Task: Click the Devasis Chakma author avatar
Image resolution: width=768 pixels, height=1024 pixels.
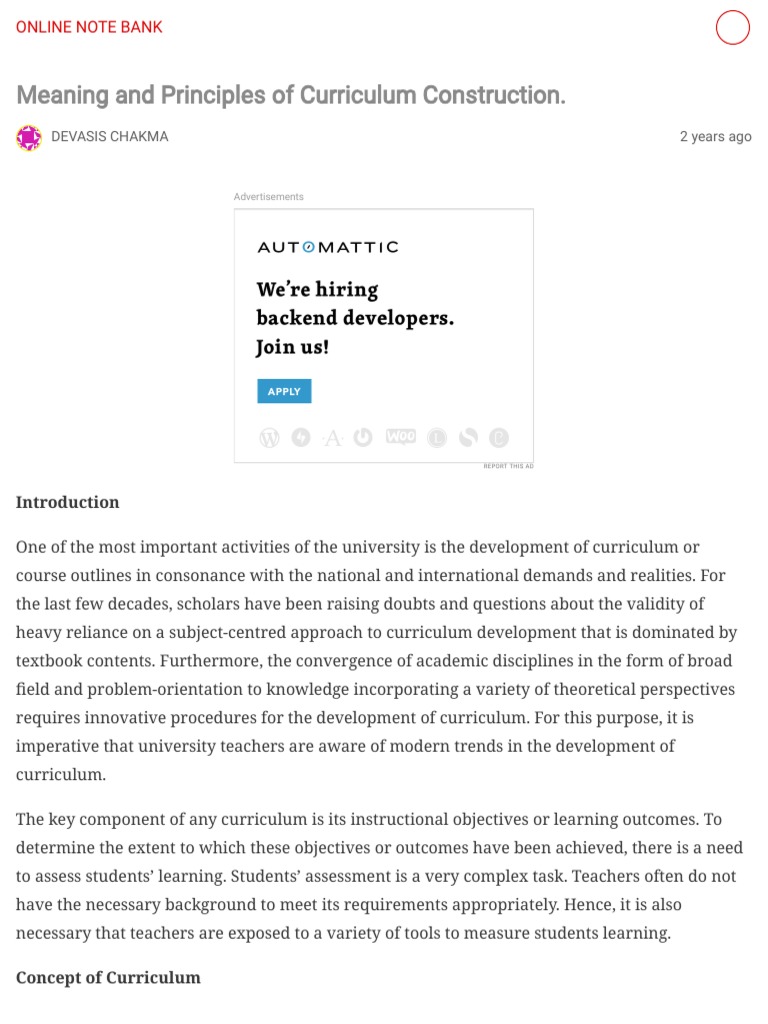Action: tap(29, 137)
